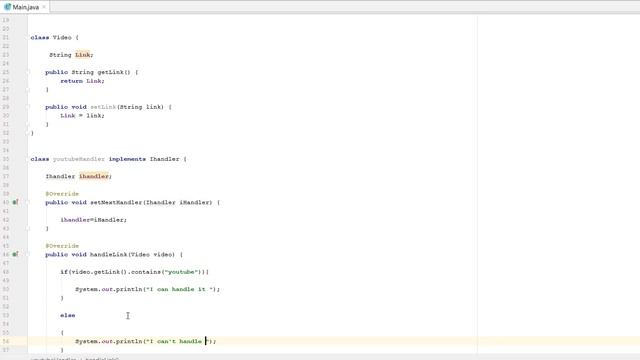Screen dimensions: 640x360
Task: Close the Main.java tab
Action: point(44,7)
